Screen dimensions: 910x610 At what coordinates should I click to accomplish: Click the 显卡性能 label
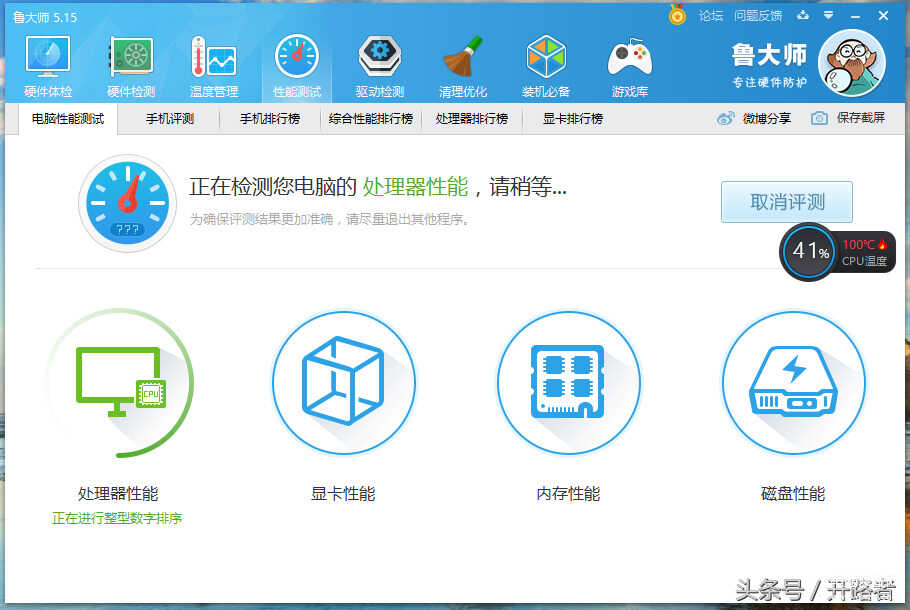344,494
